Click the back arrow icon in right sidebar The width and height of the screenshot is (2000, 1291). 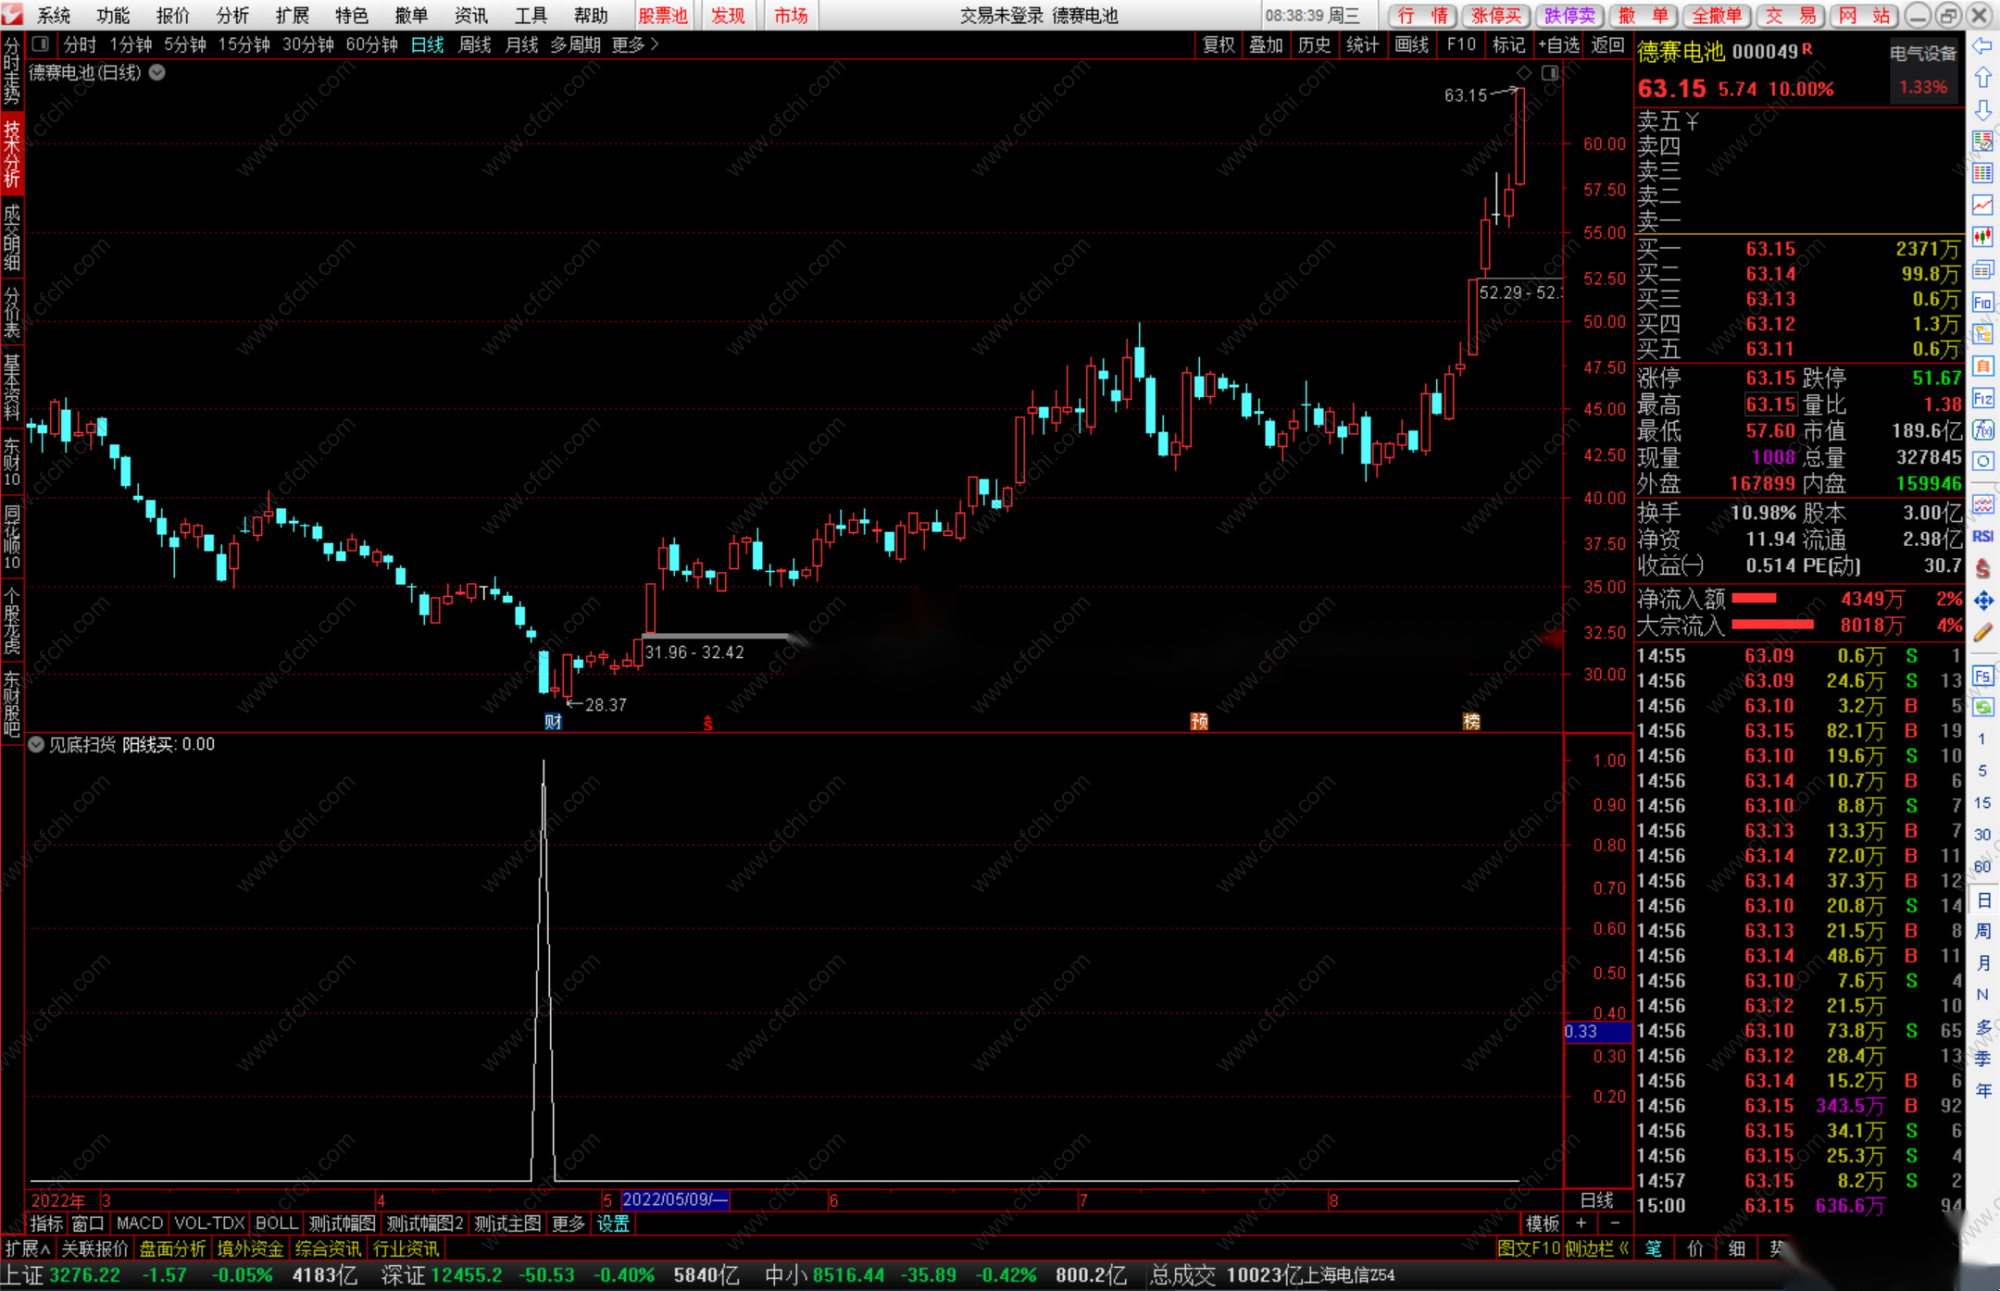1983,46
